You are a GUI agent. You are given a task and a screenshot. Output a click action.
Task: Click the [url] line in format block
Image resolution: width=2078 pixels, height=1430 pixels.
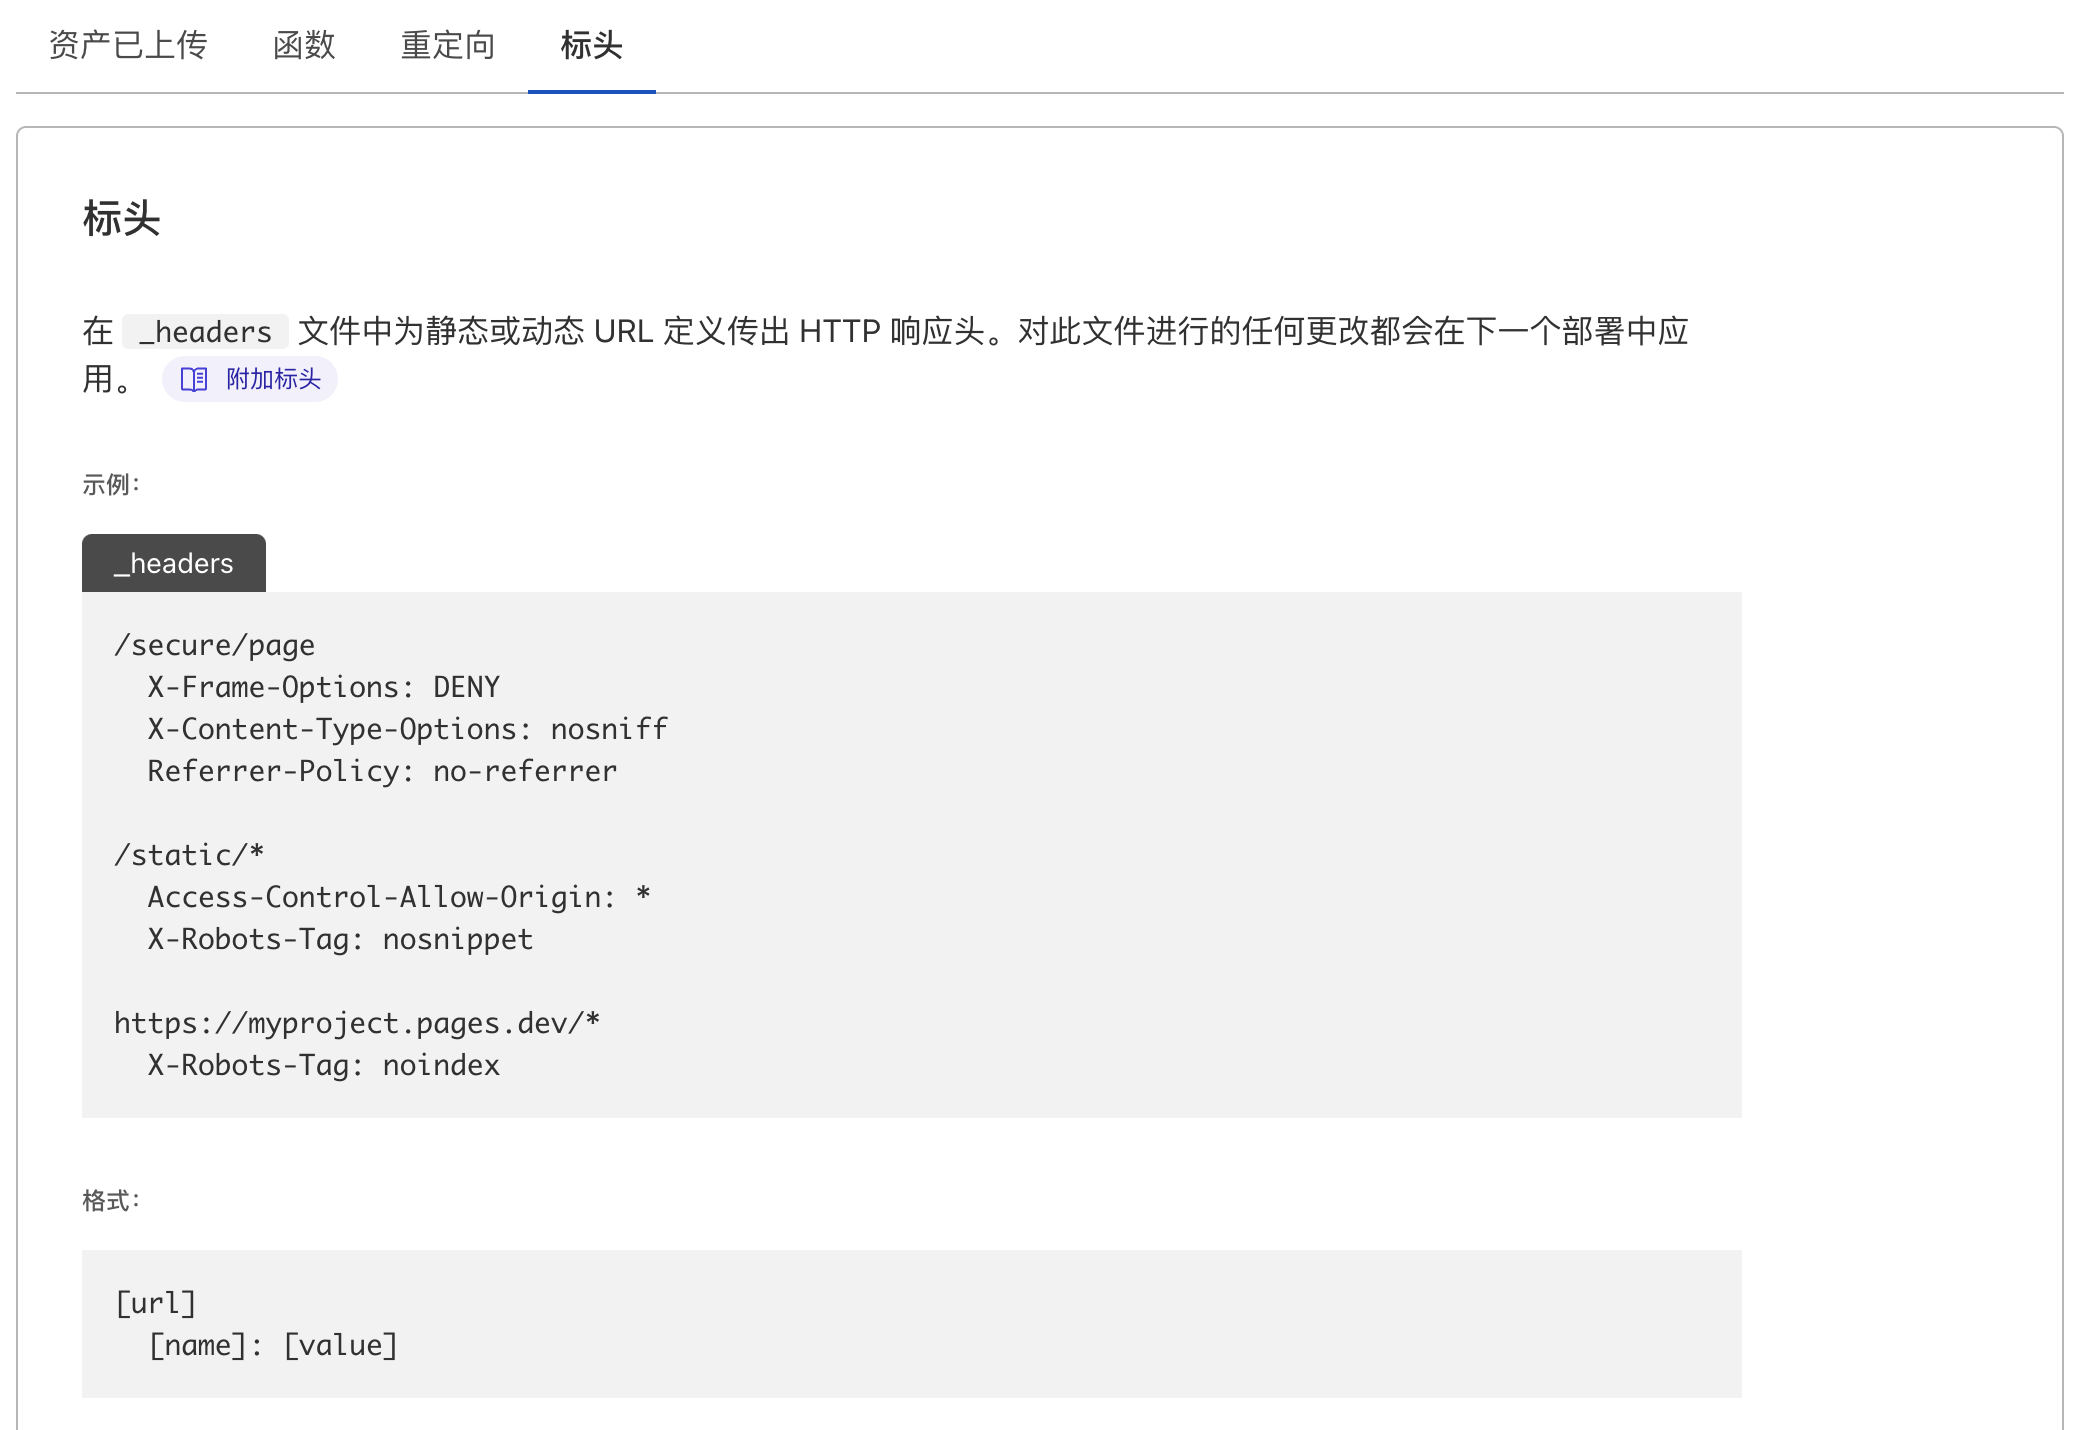(x=155, y=1304)
